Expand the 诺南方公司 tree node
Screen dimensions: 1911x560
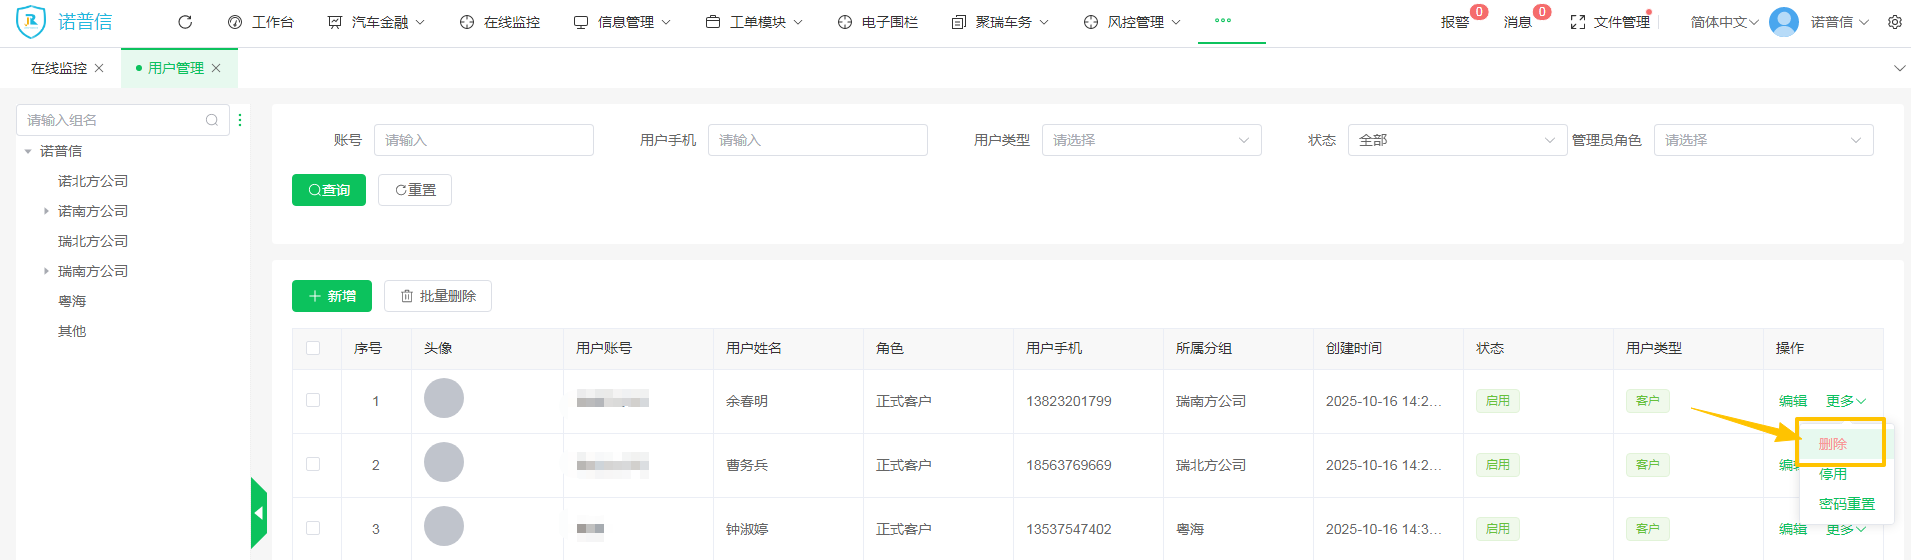(x=46, y=211)
